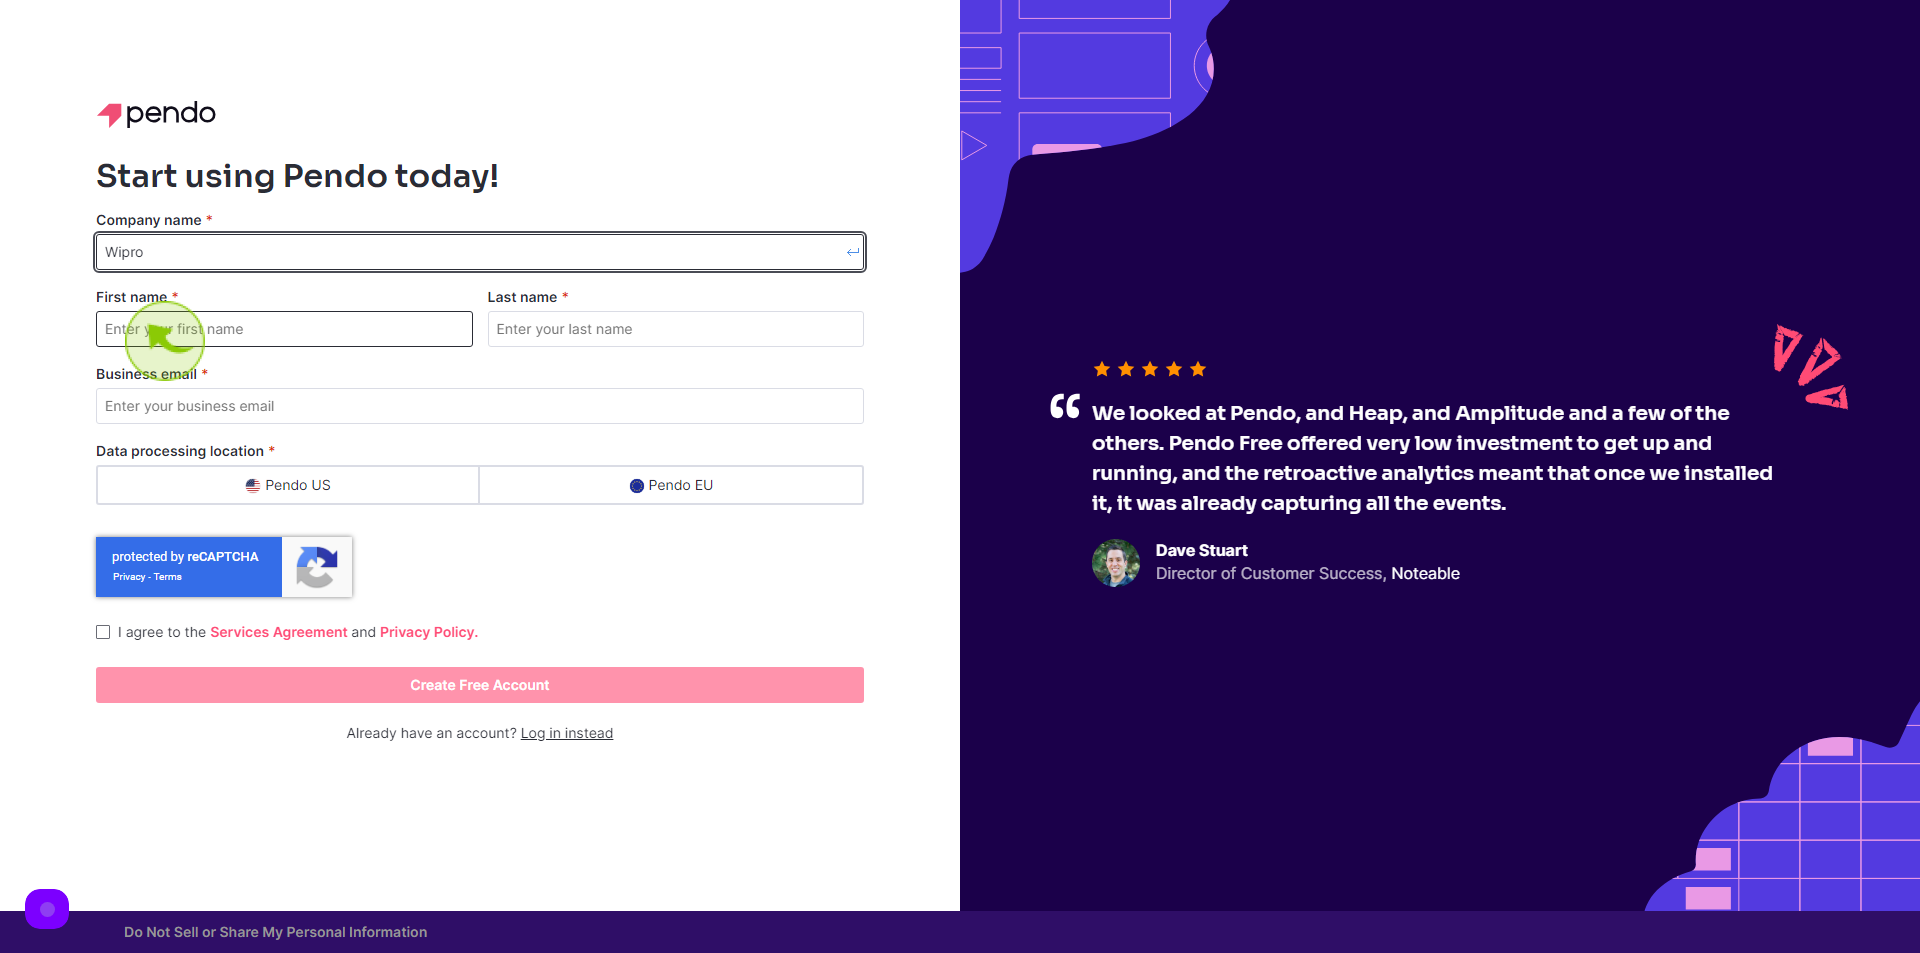Focus the Last name input field
1920x953 pixels.
point(676,329)
